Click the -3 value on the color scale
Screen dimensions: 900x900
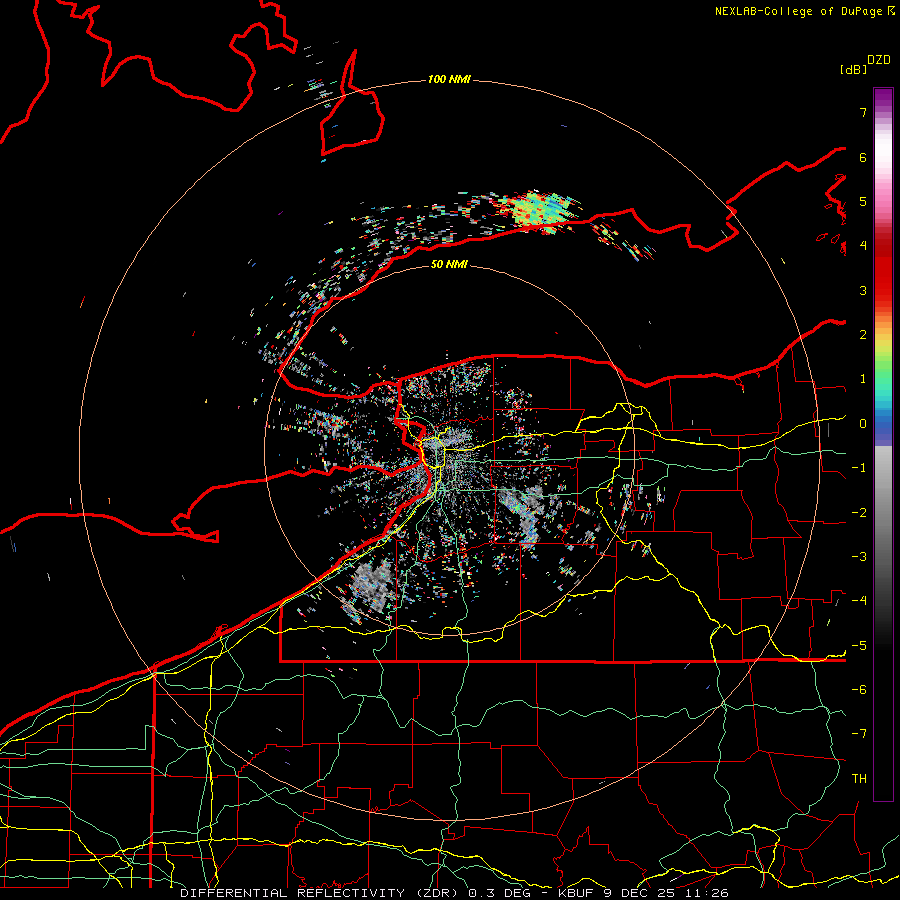click(859, 557)
